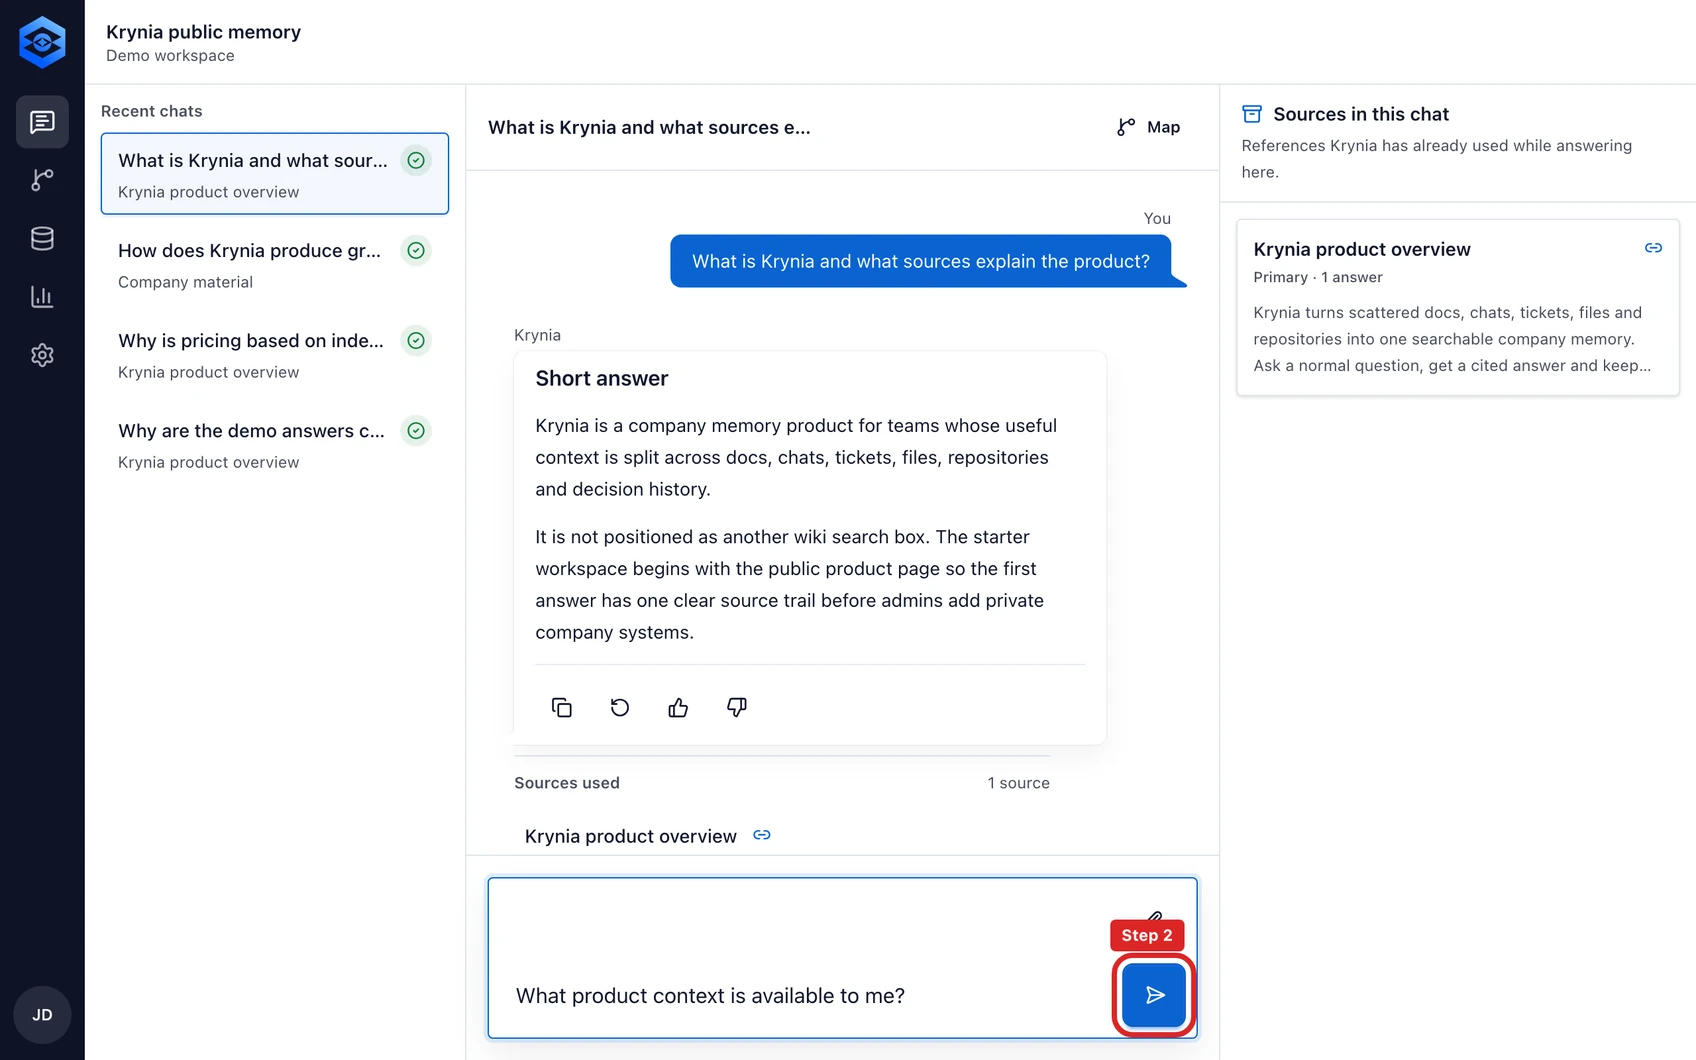This screenshot has width=1696, height=1060.
Task: Open the settings gear icon
Action: tap(42, 355)
